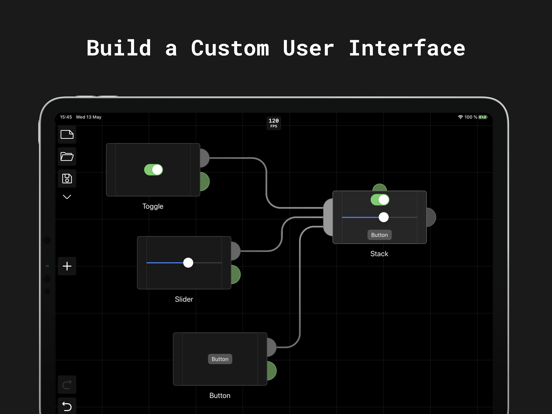Create a new document with the sidebar icon
The height and width of the screenshot is (414, 552).
click(67, 134)
